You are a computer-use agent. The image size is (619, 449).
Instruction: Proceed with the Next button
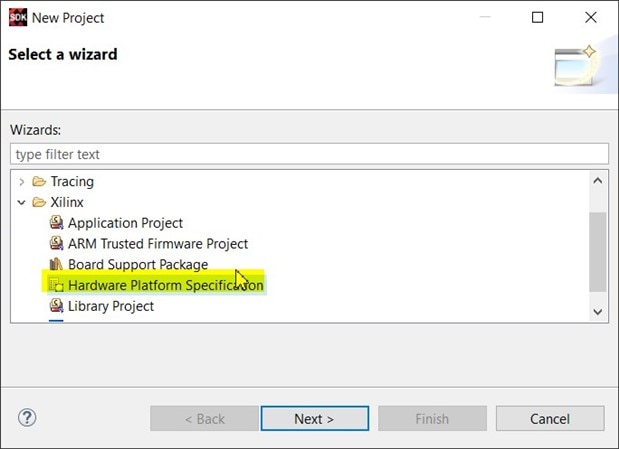[x=315, y=419]
